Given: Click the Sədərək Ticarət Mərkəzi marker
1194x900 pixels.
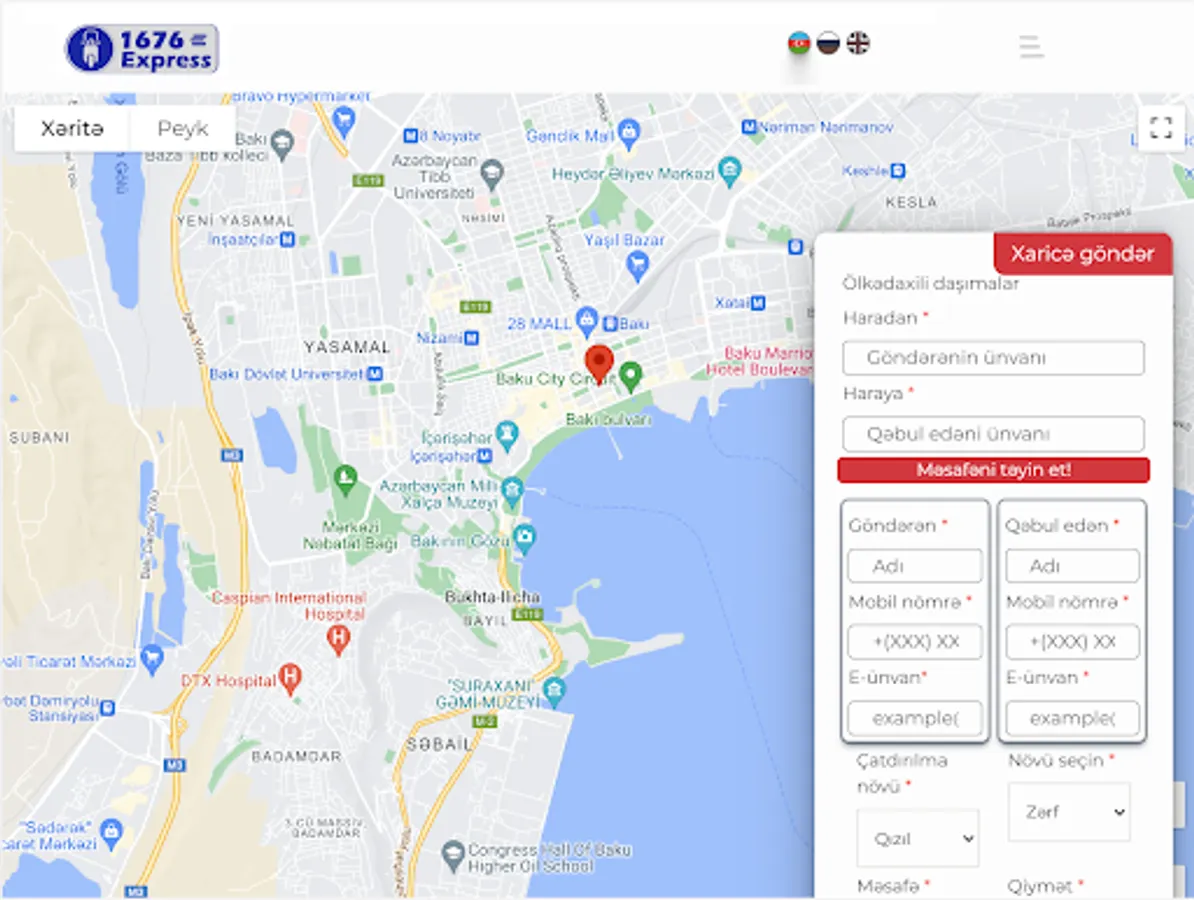Looking at the screenshot, I should (x=111, y=834).
